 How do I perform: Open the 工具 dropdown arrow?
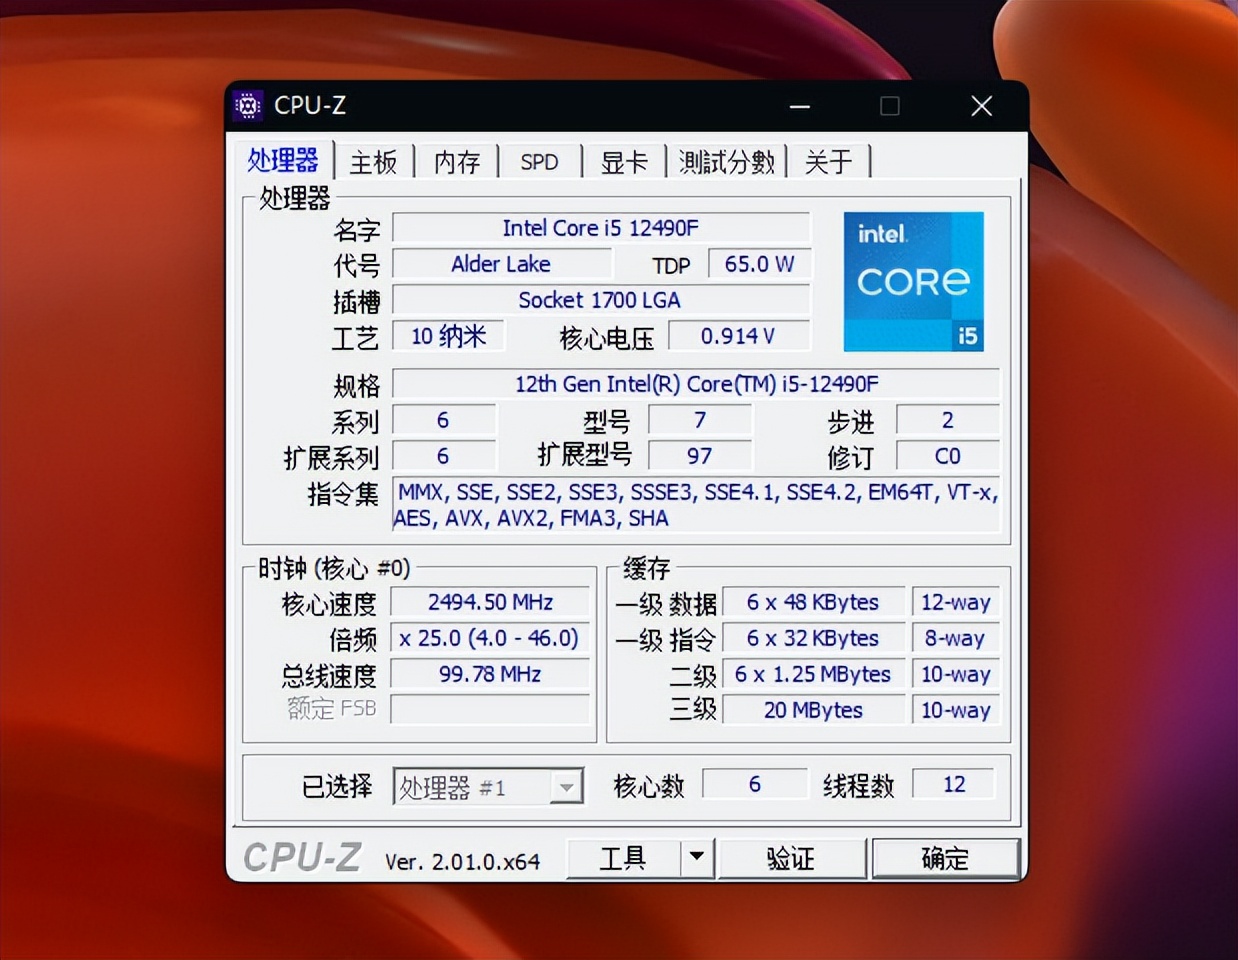point(698,857)
